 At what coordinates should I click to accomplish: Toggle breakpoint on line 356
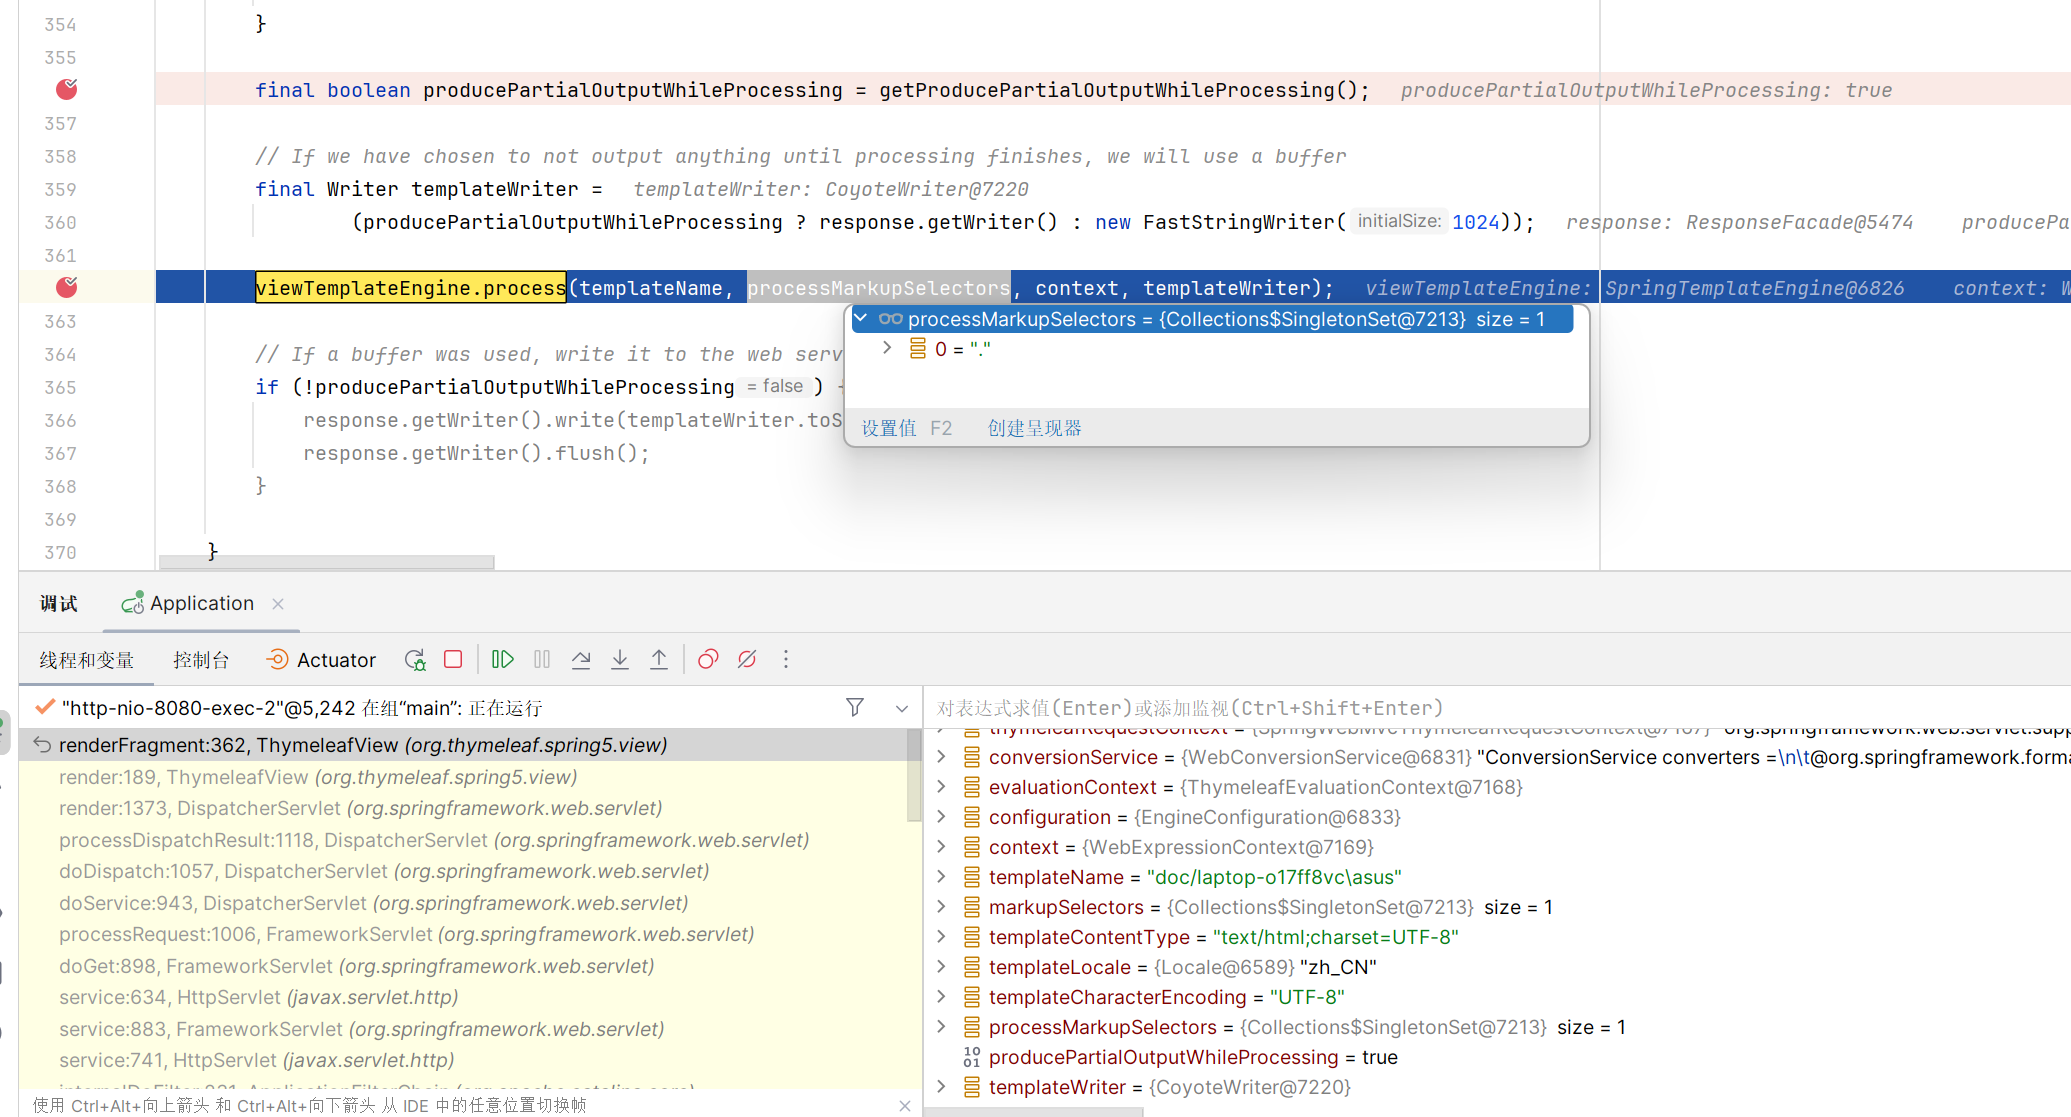coord(67,90)
